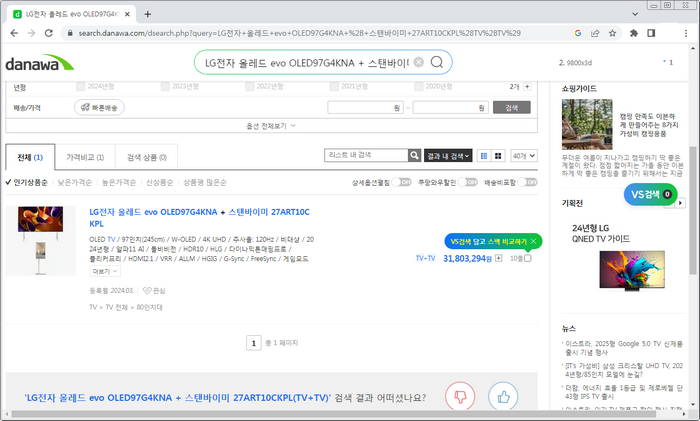Check the 2022년형 year filter

click(x=250, y=86)
